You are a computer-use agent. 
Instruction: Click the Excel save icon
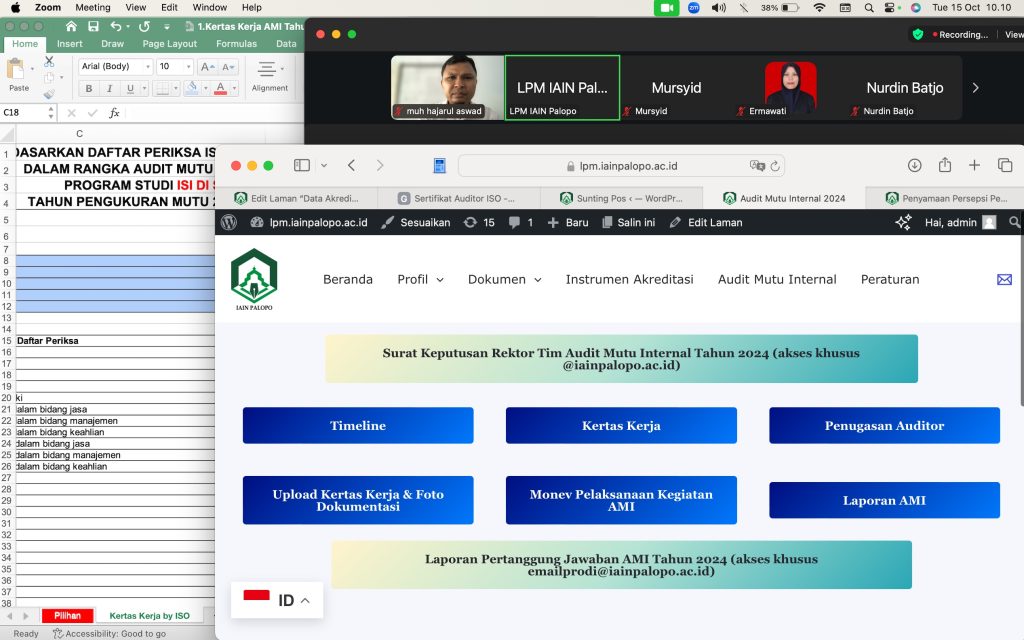click(x=93, y=26)
